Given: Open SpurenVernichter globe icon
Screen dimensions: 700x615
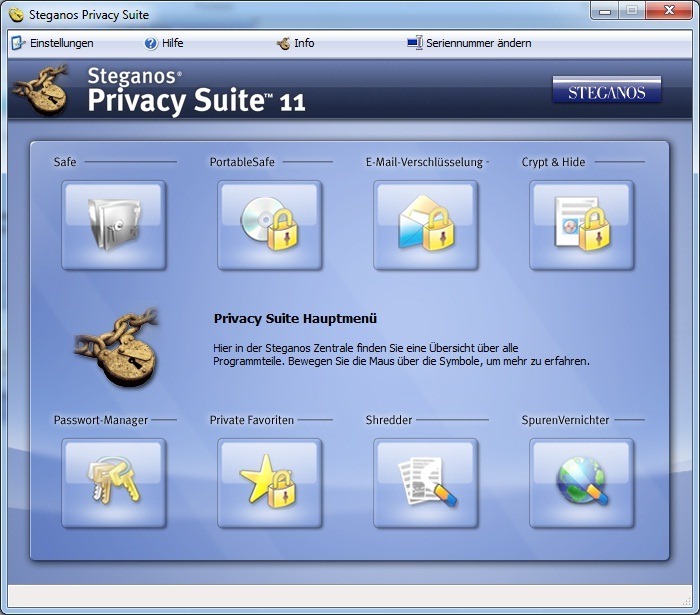Looking at the screenshot, I should click(x=581, y=483).
